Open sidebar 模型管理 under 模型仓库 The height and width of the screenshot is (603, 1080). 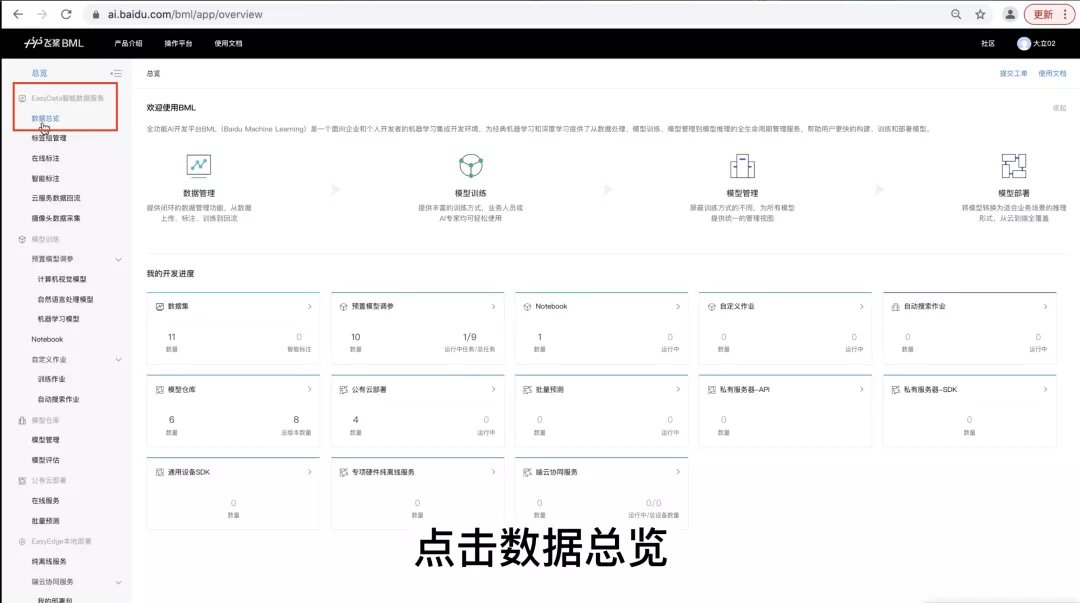(x=45, y=440)
